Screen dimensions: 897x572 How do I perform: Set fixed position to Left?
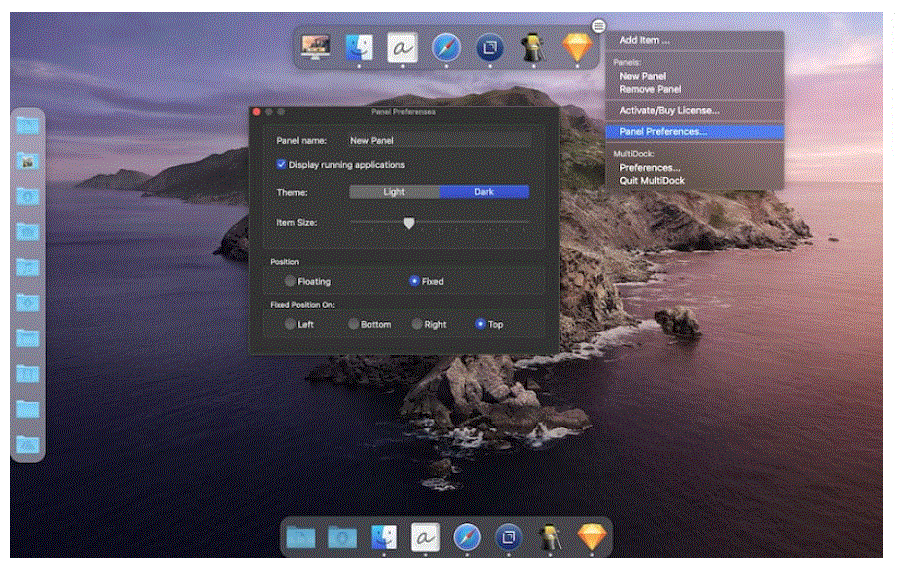290,324
